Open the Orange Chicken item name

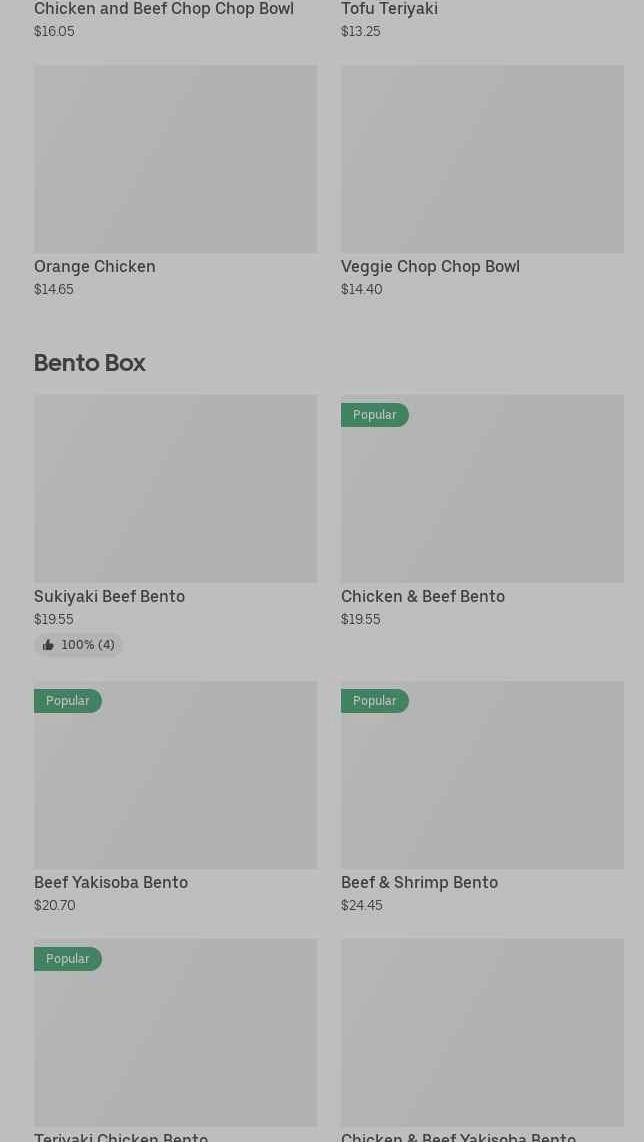click(95, 266)
